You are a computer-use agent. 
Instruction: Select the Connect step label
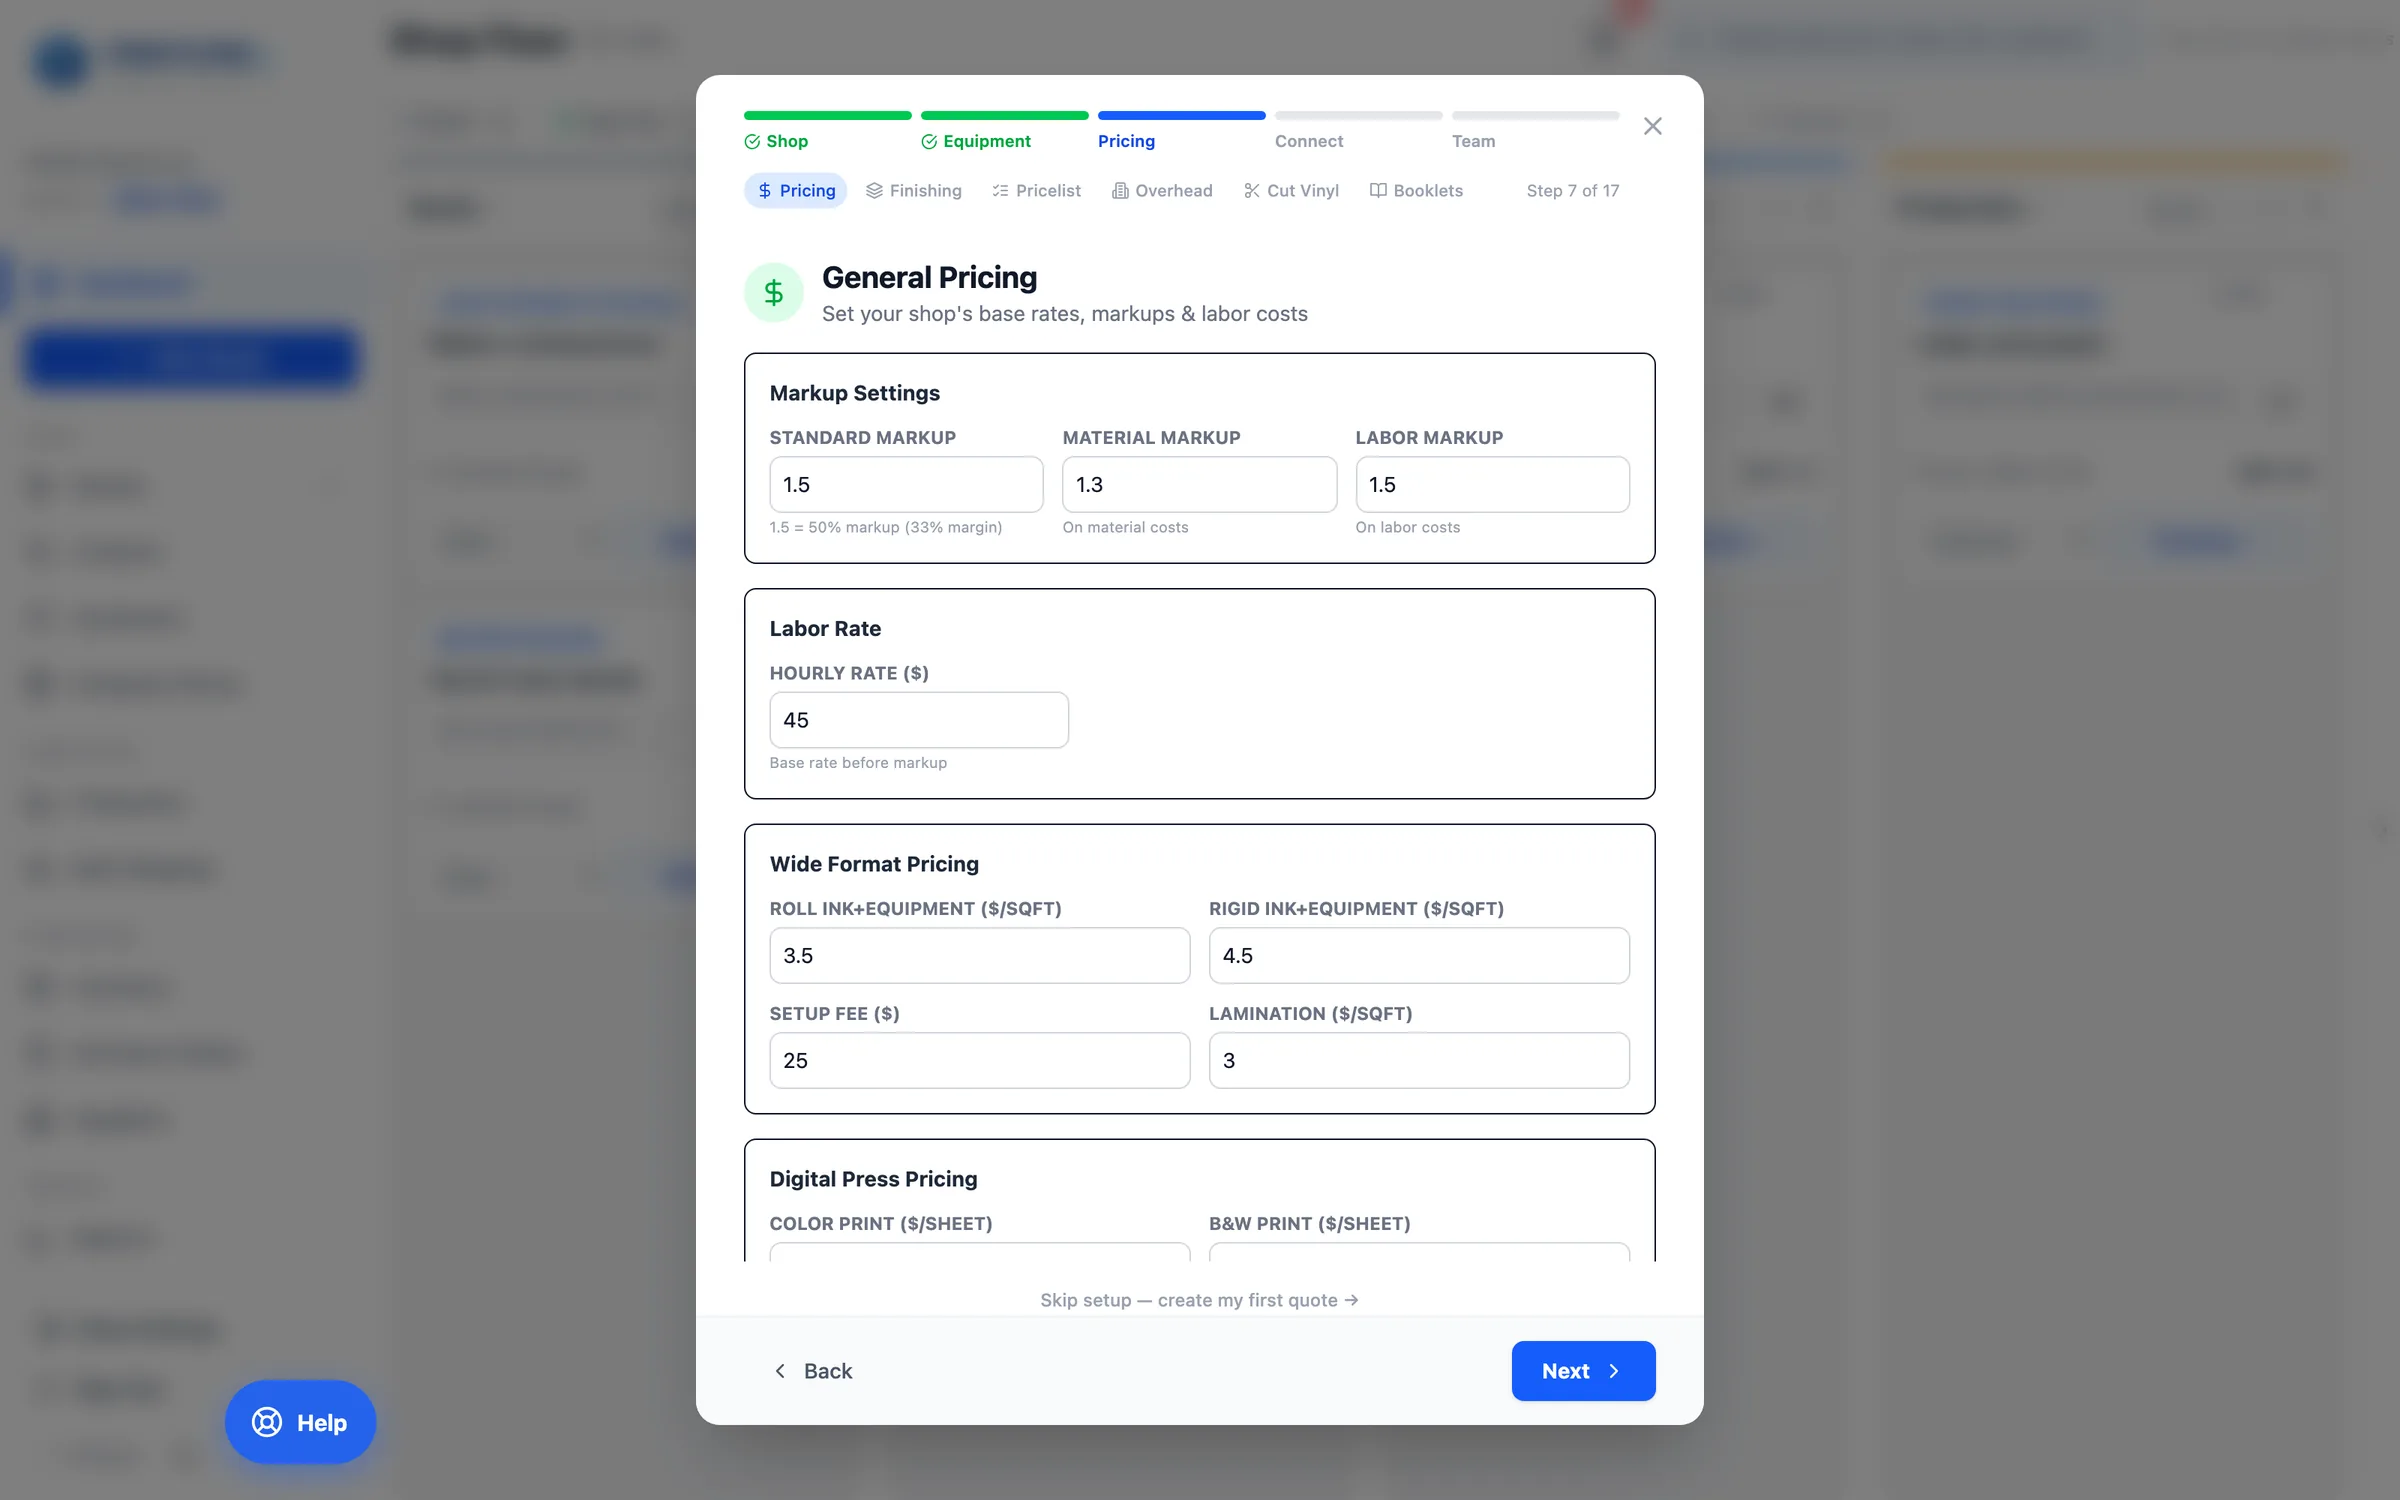point(1309,141)
